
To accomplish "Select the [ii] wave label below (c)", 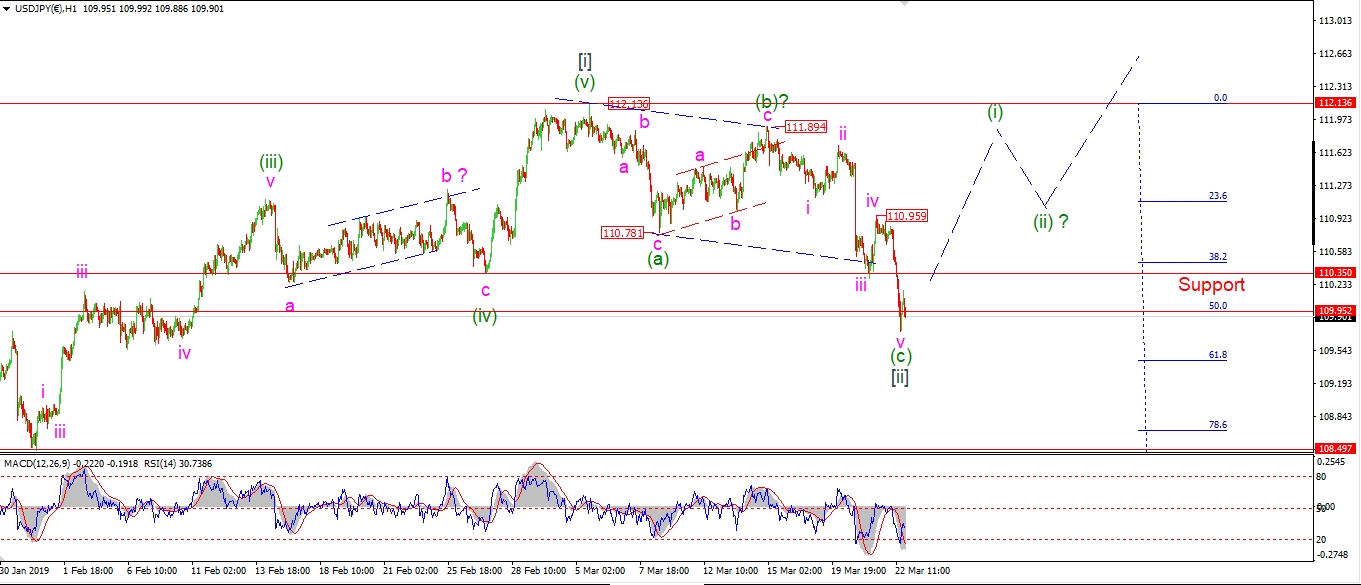I will coord(900,376).
